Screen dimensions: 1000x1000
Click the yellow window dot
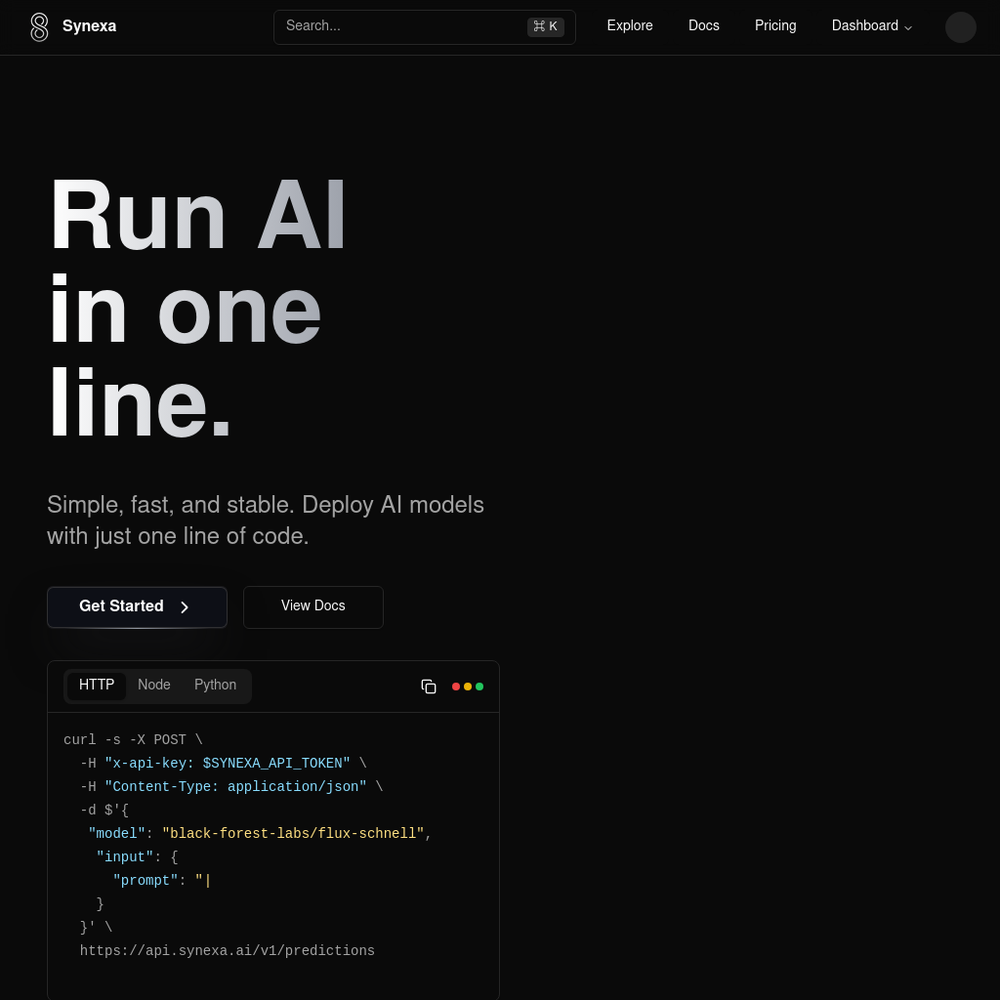coord(467,686)
